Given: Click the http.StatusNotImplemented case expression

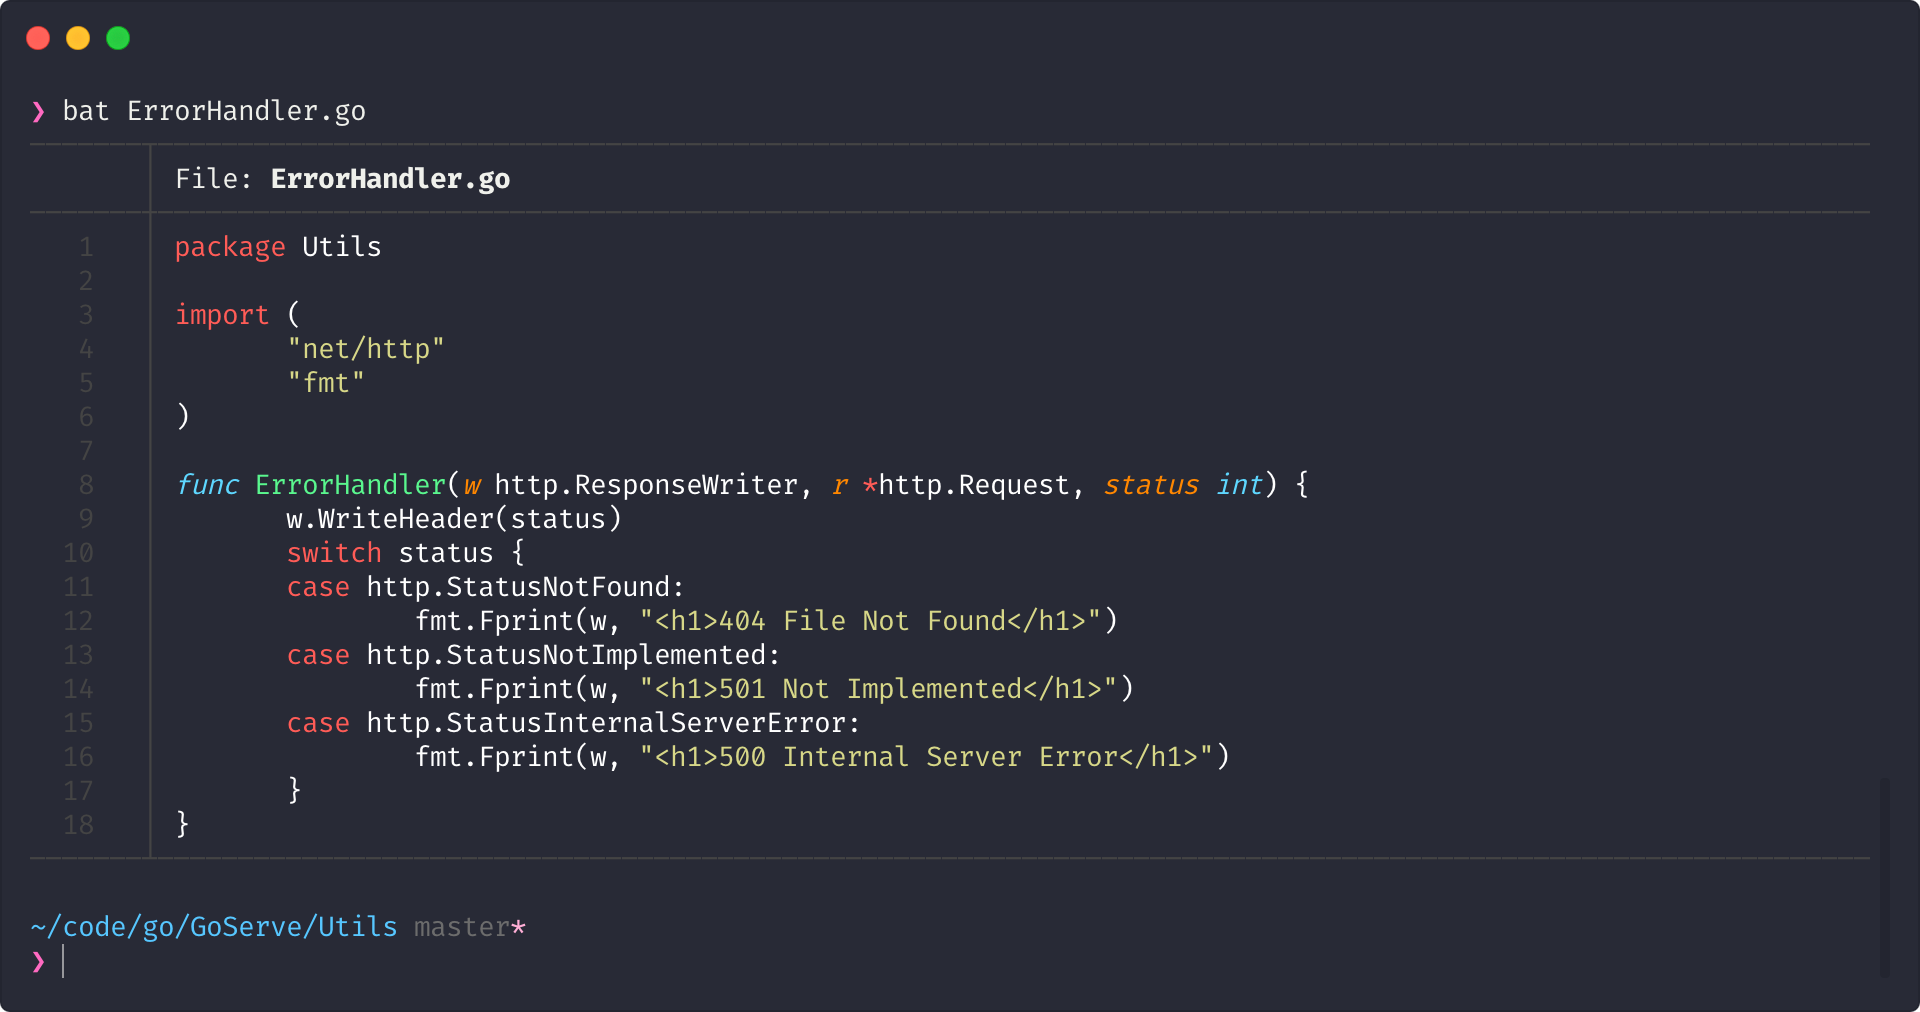Looking at the screenshot, I should [x=572, y=655].
